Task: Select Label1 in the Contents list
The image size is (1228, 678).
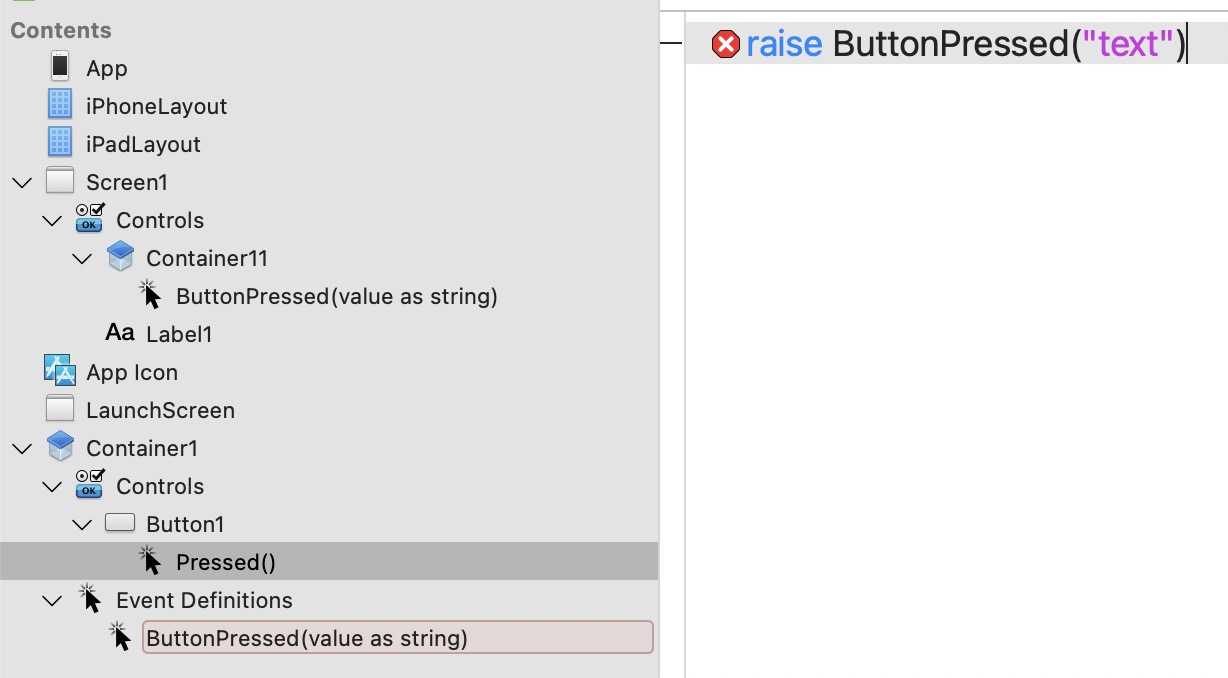Action: (x=179, y=334)
